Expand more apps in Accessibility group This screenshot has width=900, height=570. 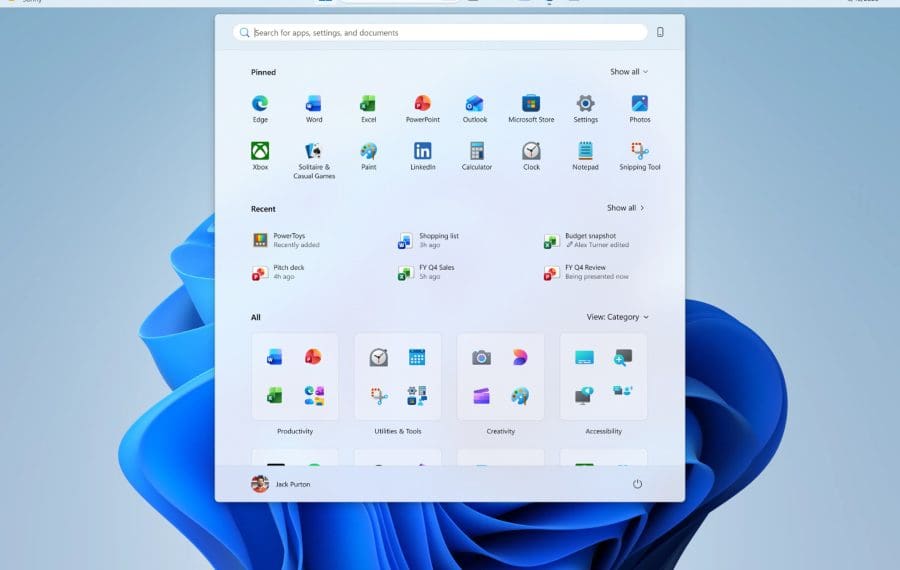coord(622,391)
